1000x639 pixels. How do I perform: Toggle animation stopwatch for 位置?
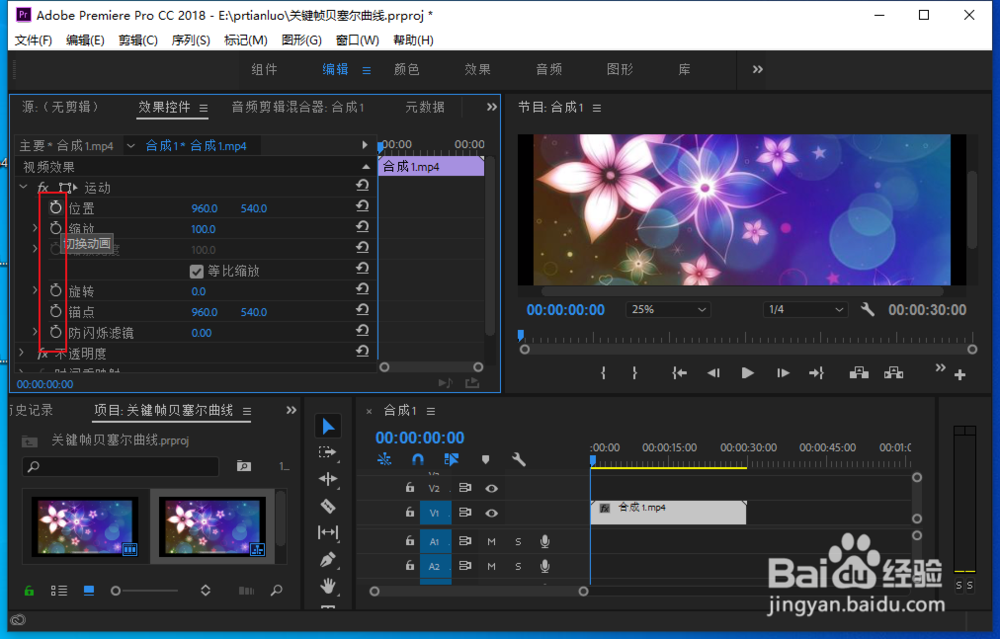55,207
